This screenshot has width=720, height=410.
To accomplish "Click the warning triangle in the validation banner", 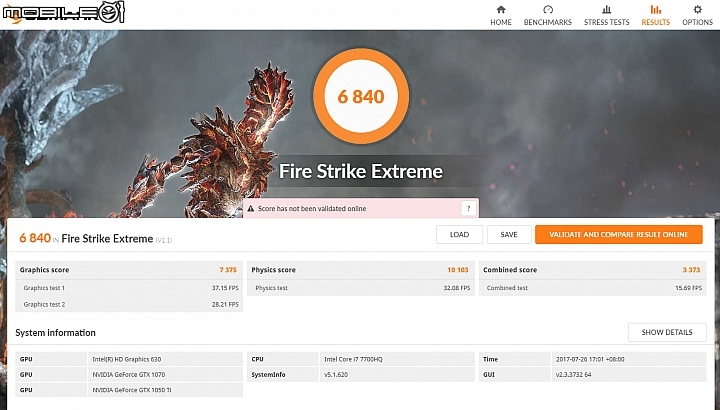I will pos(251,209).
